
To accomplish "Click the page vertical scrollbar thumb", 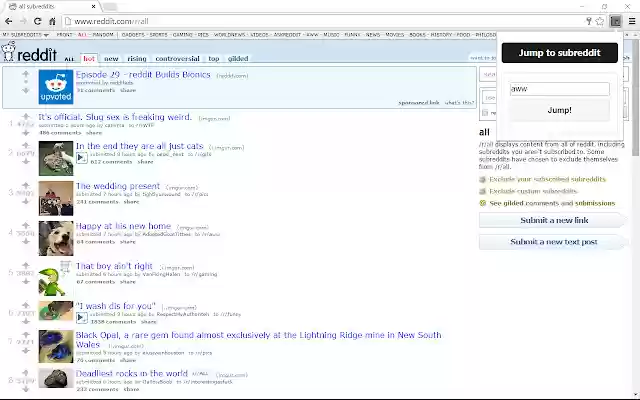I will [636, 98].
